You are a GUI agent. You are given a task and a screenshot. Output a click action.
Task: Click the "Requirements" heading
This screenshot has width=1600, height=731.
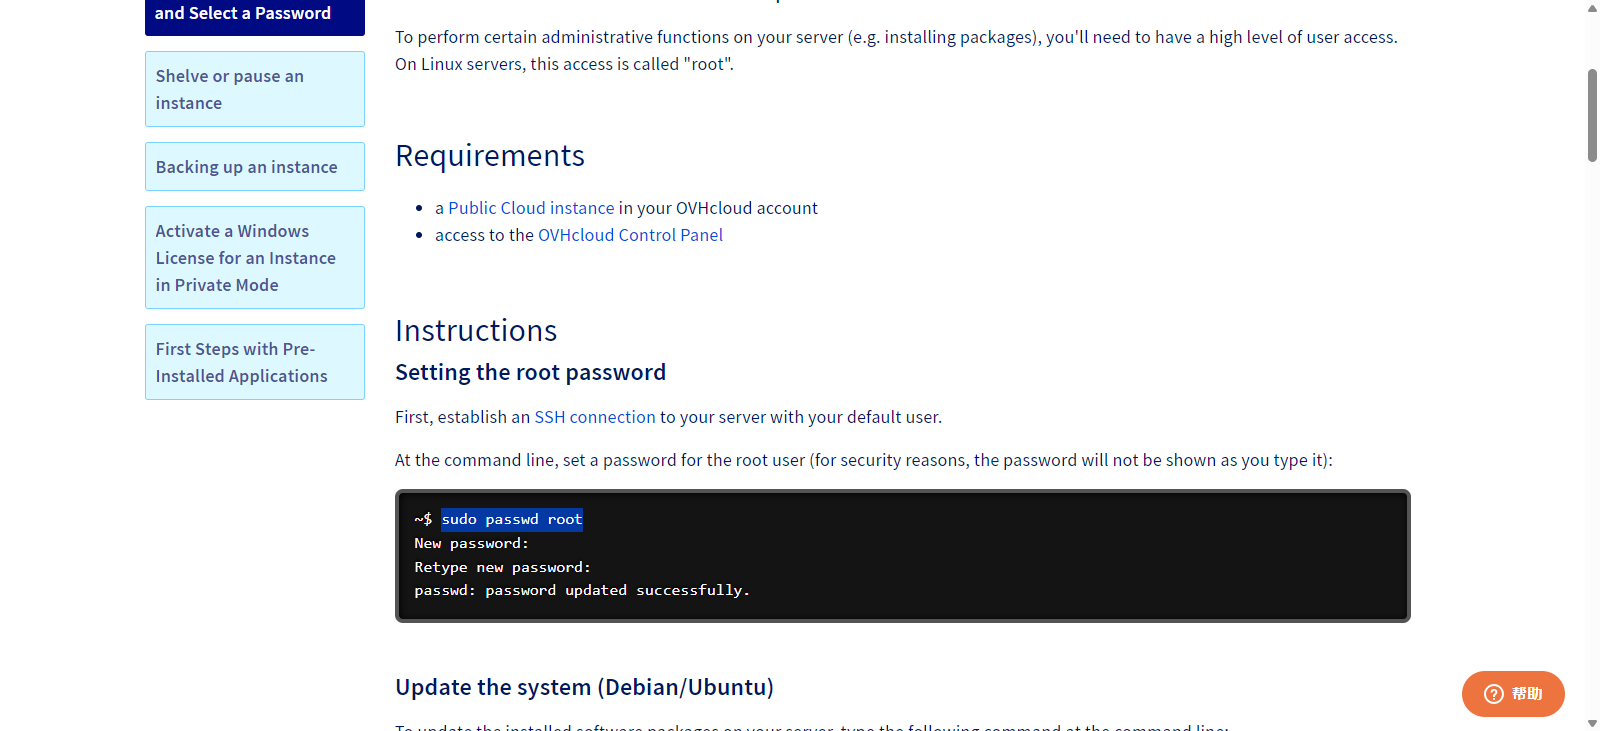tap(490, 156)
